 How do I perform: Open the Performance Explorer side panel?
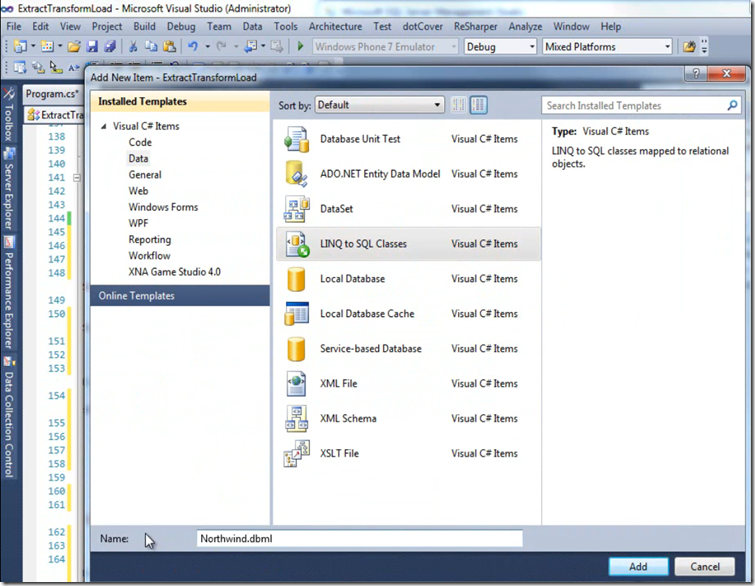8,294
